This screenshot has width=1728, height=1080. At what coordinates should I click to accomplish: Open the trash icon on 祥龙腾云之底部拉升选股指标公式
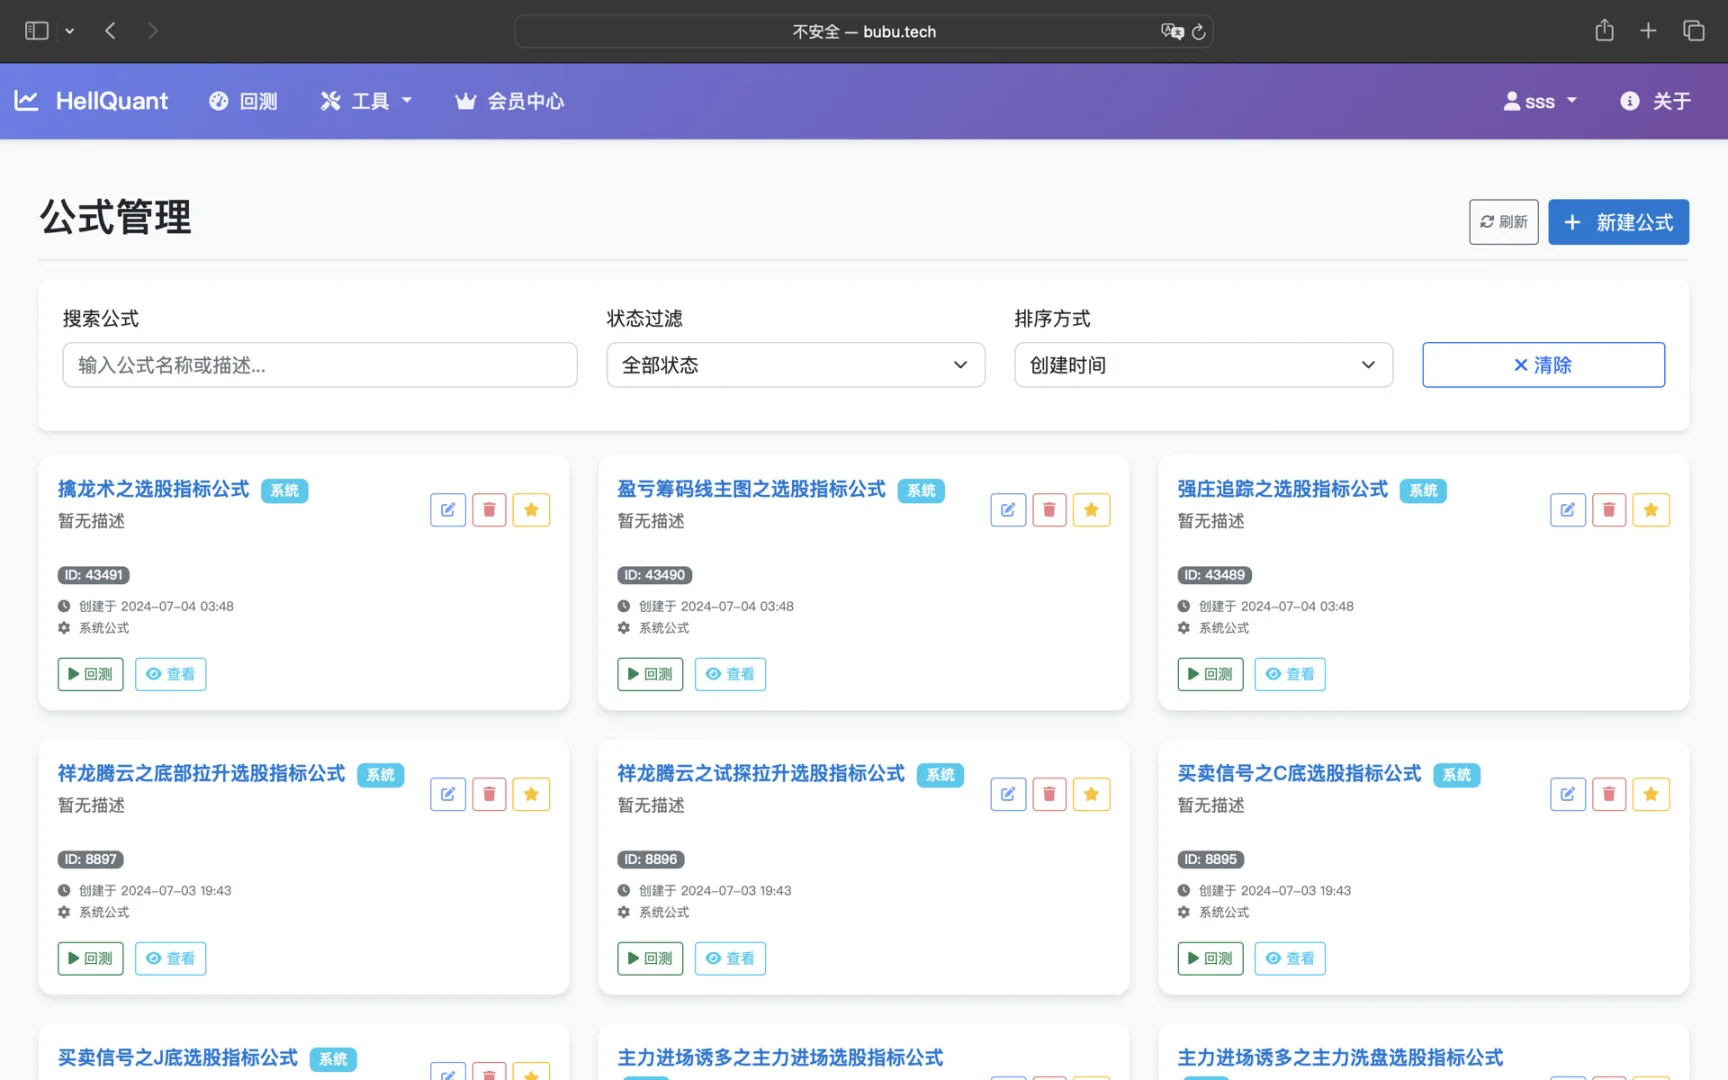489,794
